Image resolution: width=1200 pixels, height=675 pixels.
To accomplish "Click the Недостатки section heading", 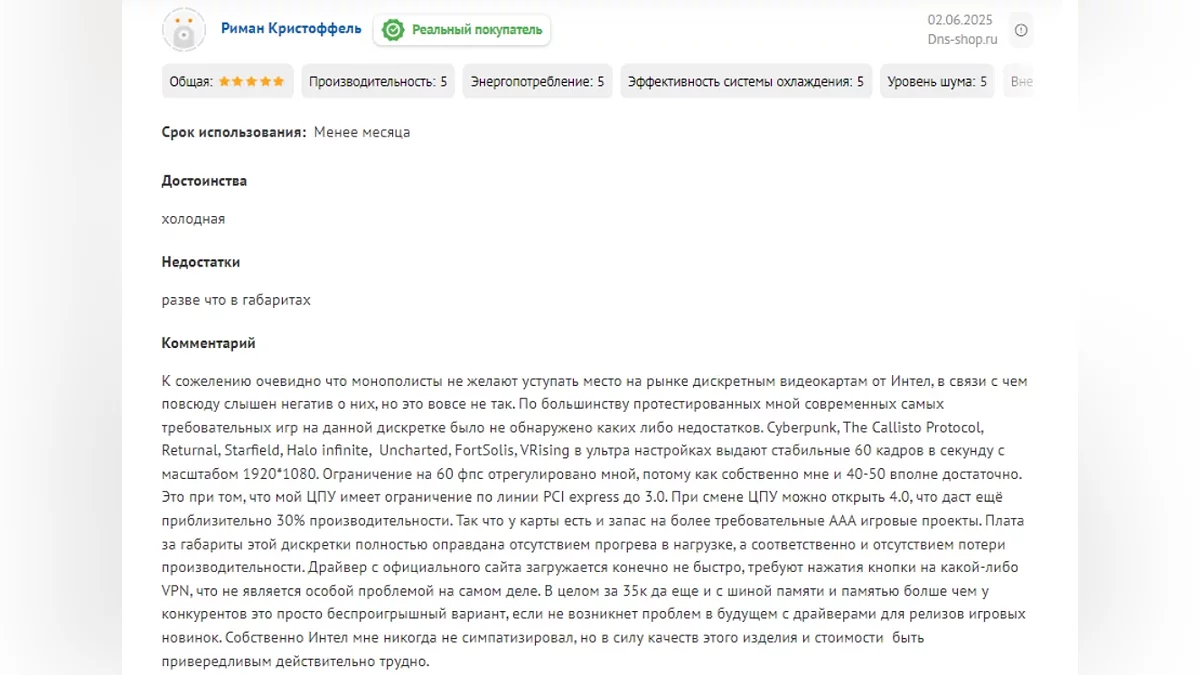I will 201,262.
